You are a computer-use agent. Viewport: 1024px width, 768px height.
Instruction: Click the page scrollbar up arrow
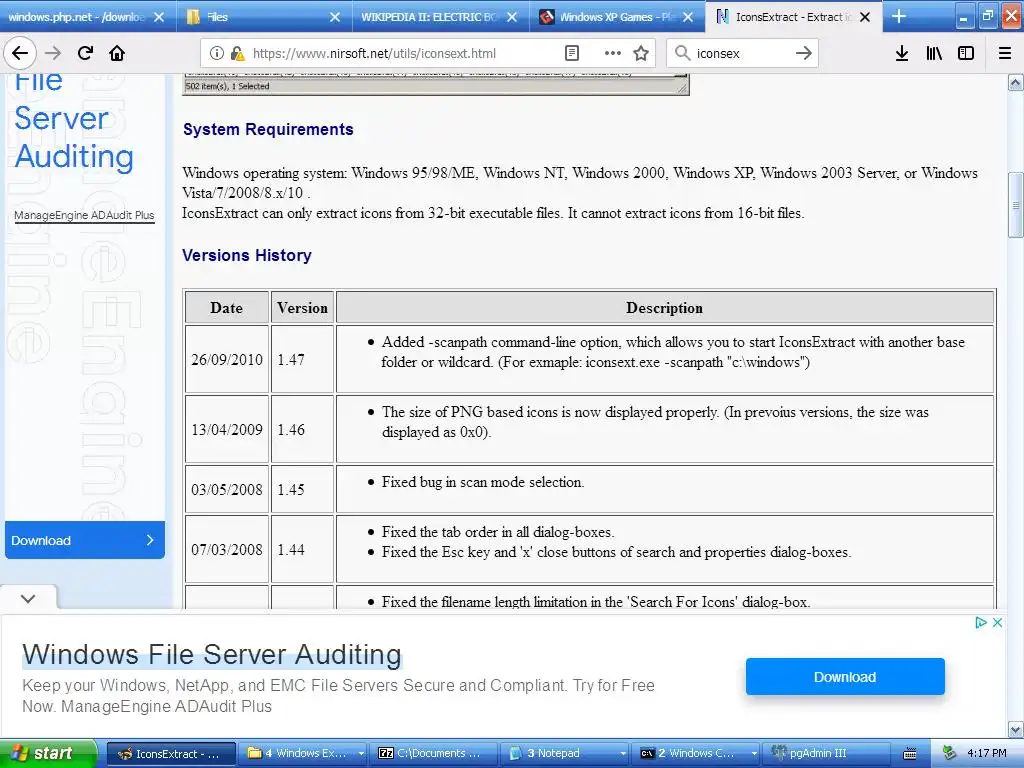pos(1016,82)
